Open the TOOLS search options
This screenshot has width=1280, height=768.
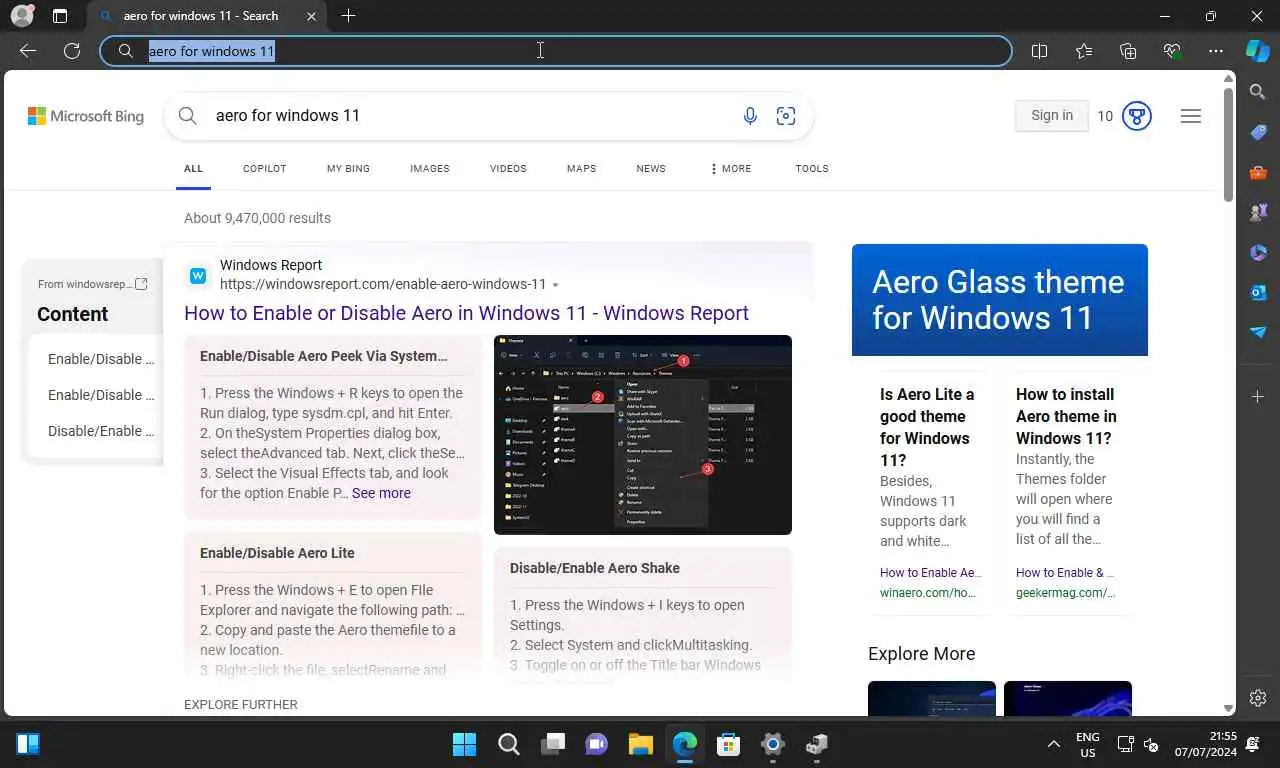tap(812, 169)
